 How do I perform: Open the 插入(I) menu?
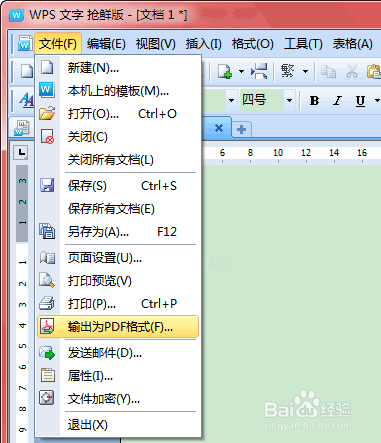[203, 44]
